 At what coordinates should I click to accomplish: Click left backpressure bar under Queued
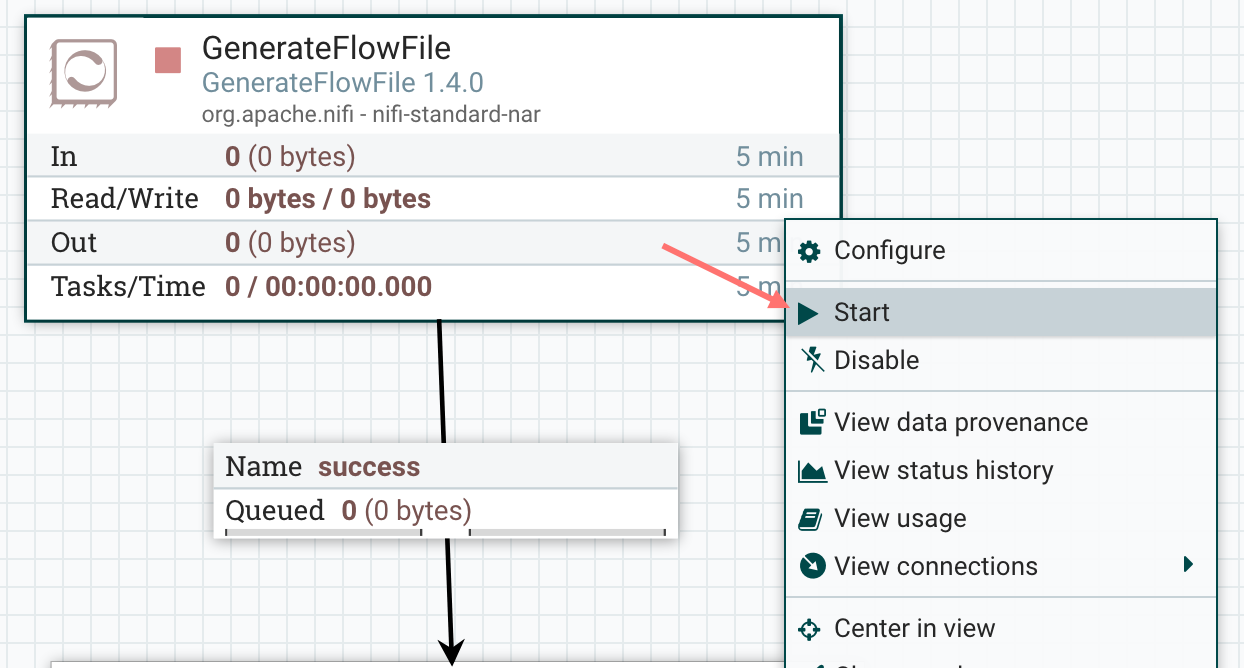[323, 532]
